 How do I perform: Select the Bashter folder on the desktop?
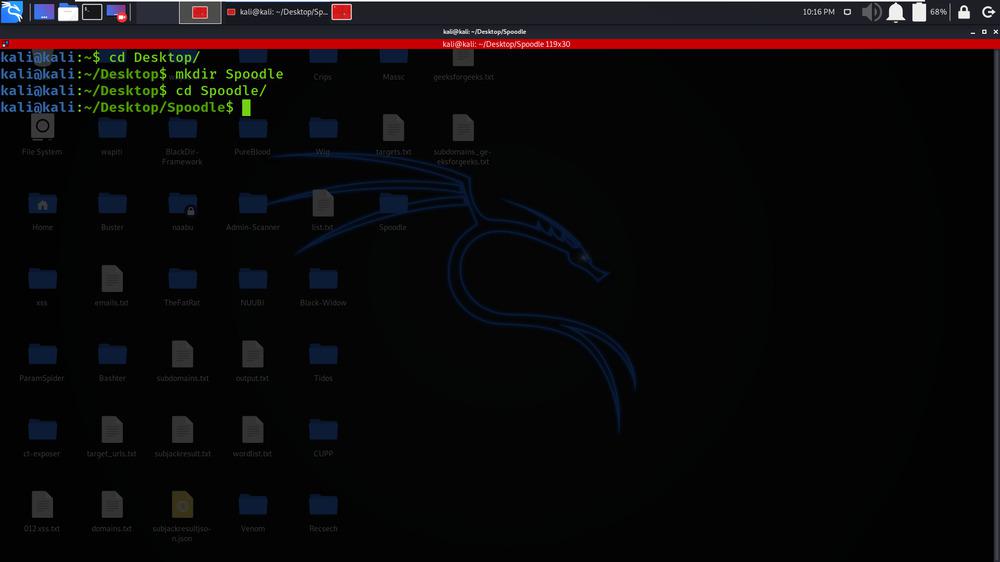[112, 362]
